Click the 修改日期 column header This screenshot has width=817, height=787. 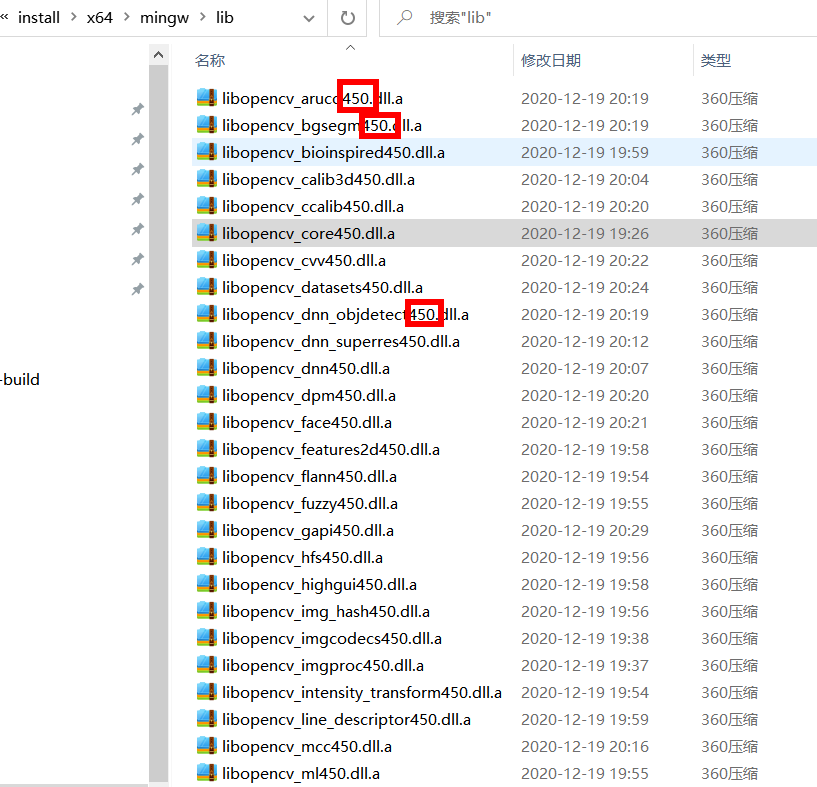point(551,60)
